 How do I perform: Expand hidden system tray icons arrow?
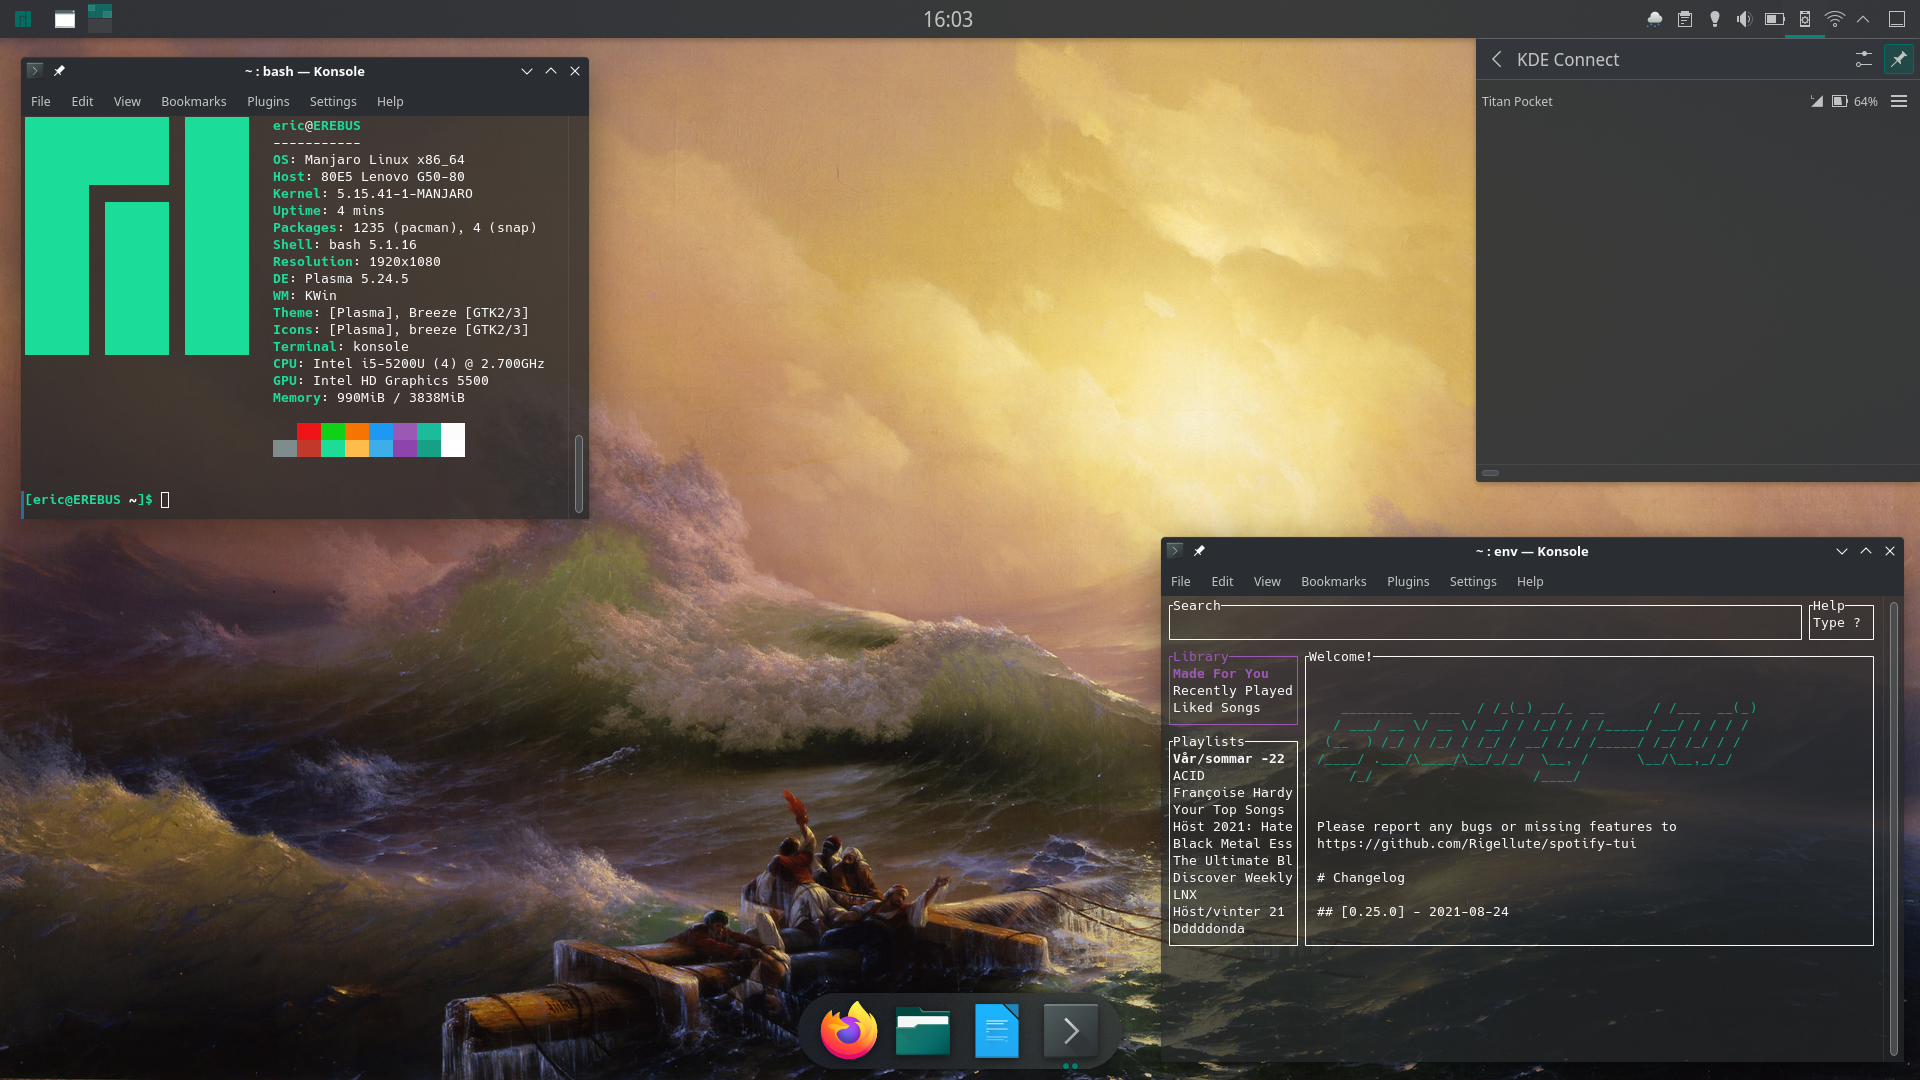1863,19
